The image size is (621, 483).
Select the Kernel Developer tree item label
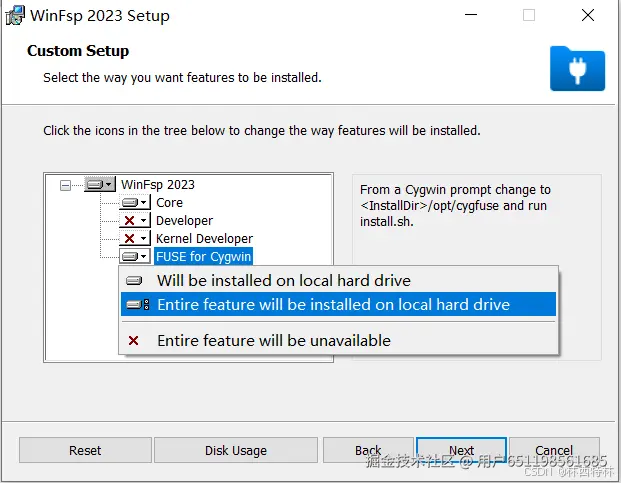click(204, 238)
